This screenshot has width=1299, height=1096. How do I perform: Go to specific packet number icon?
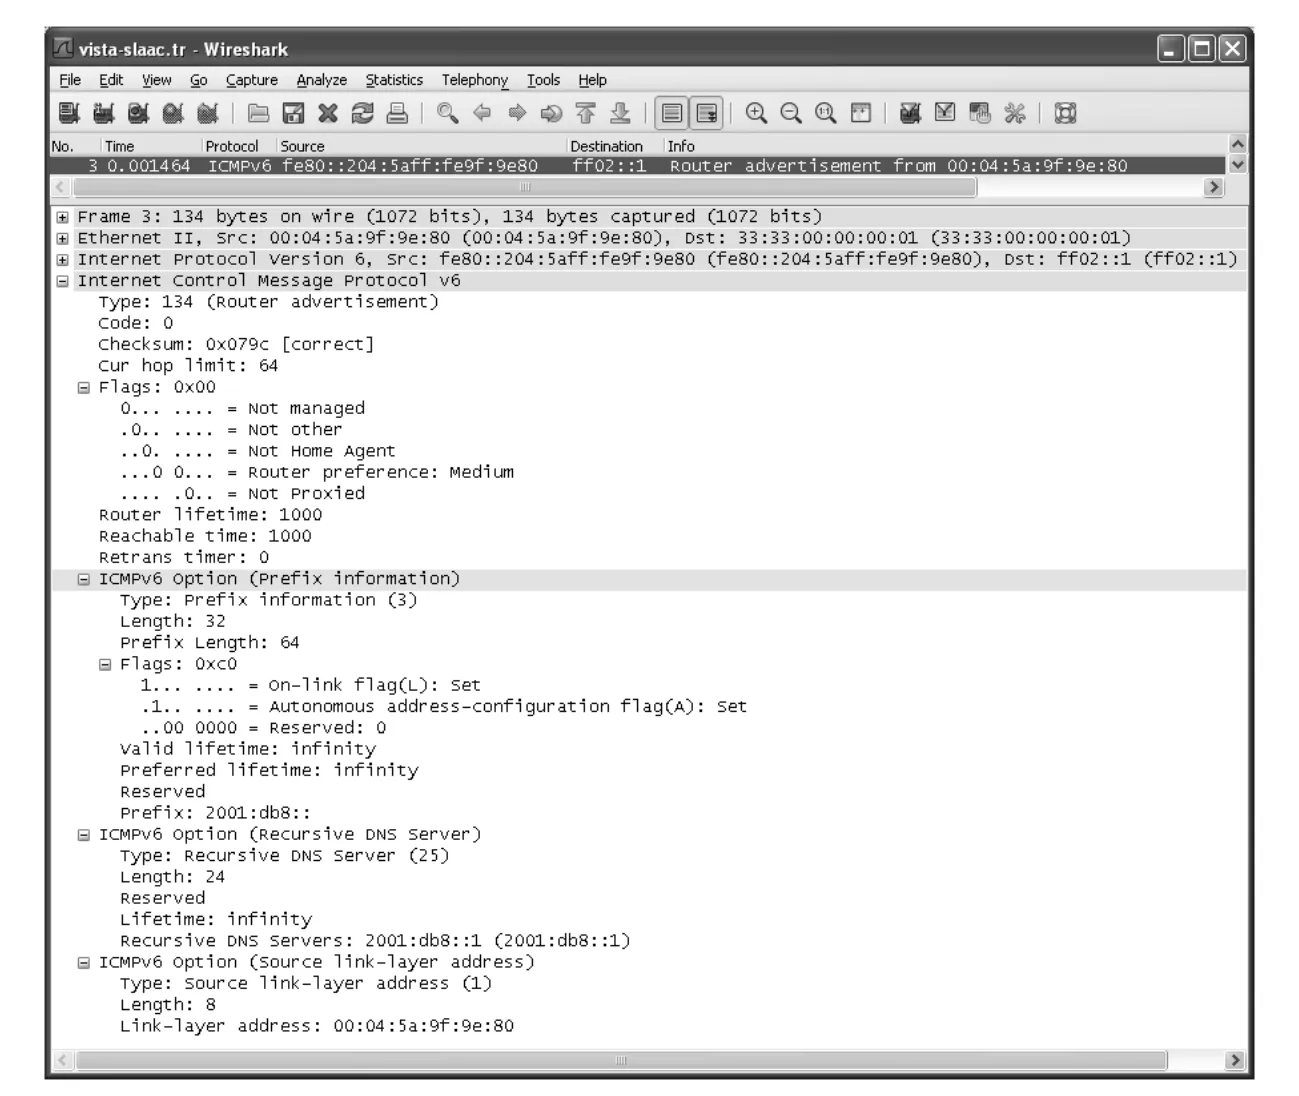click(551, 114)
